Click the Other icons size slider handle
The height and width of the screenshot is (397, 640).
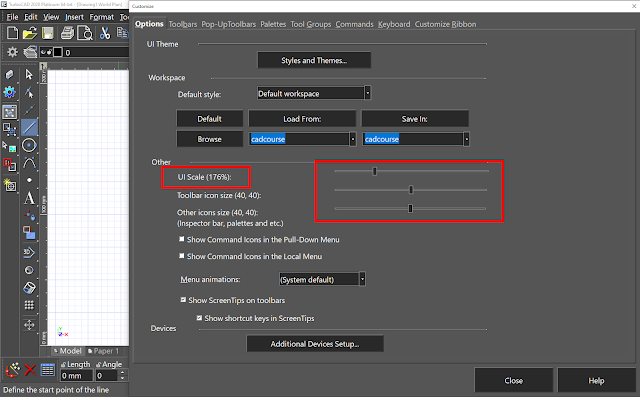tap(410, 208)
